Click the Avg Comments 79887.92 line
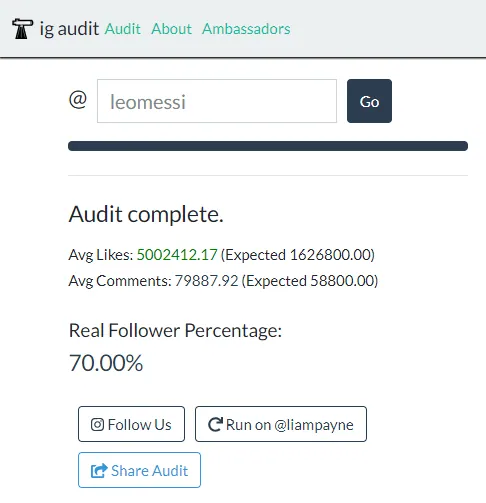This screenshot has height=503, width=486. [223, 281]
